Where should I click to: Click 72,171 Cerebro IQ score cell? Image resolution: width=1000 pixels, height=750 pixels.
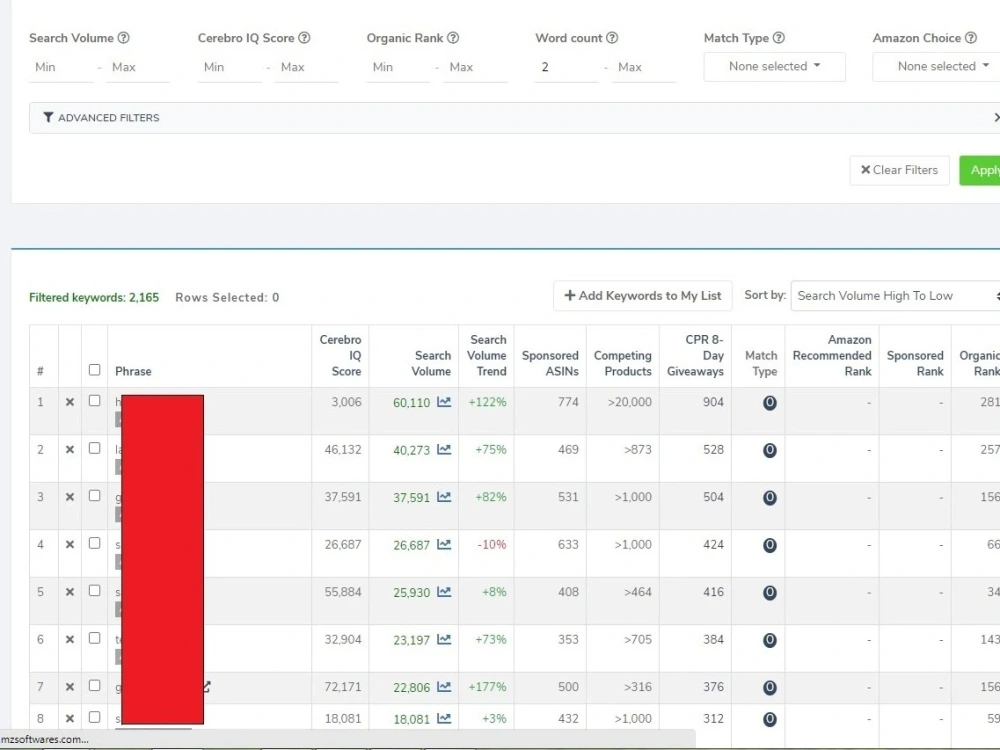click(x=342, y=687)
